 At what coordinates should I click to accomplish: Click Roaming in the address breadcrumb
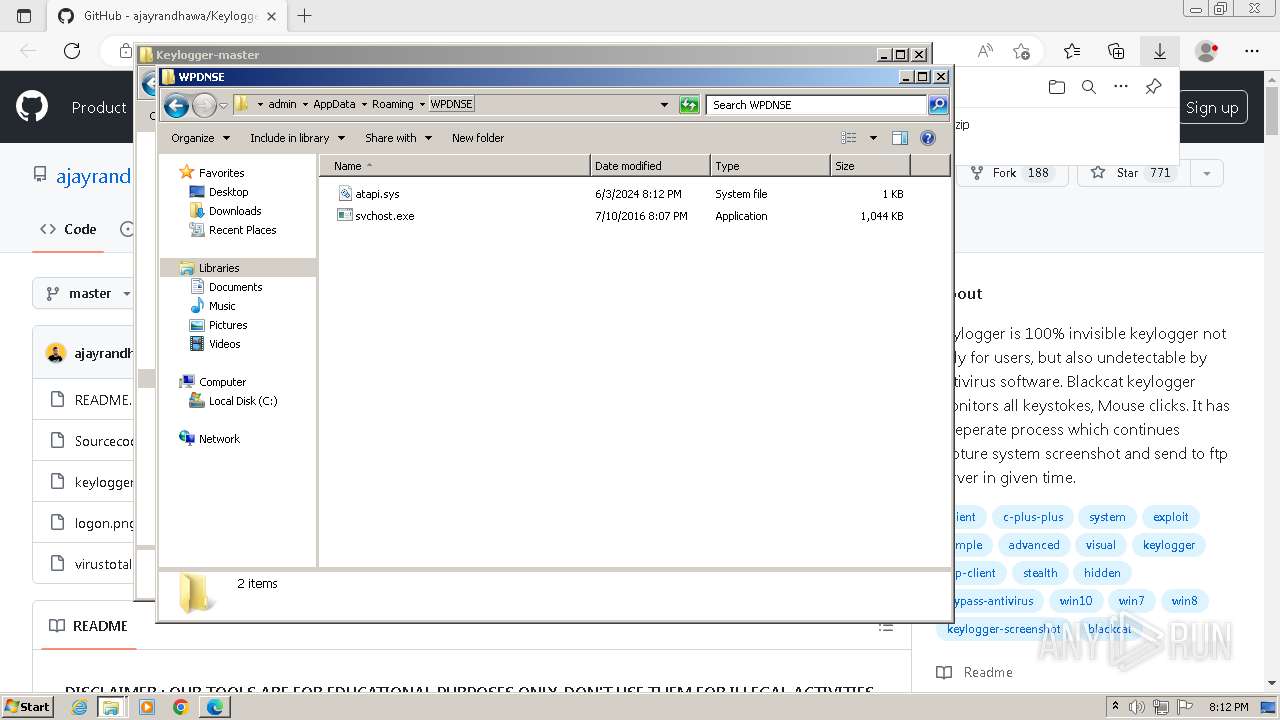click(x=392, y=104)
